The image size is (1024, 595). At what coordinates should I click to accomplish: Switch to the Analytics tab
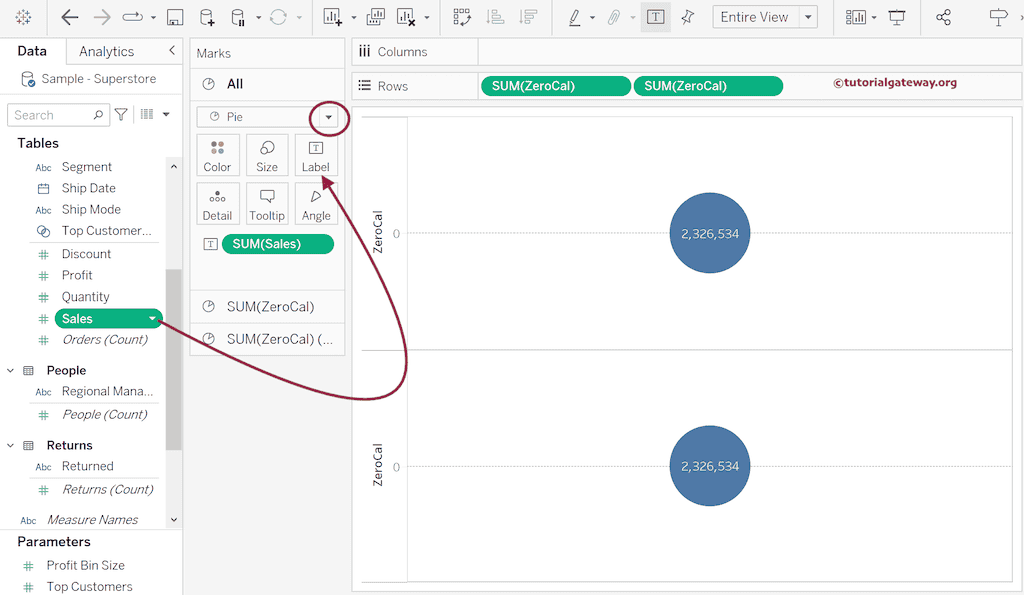pyautogui.click(x=106, y=51)
